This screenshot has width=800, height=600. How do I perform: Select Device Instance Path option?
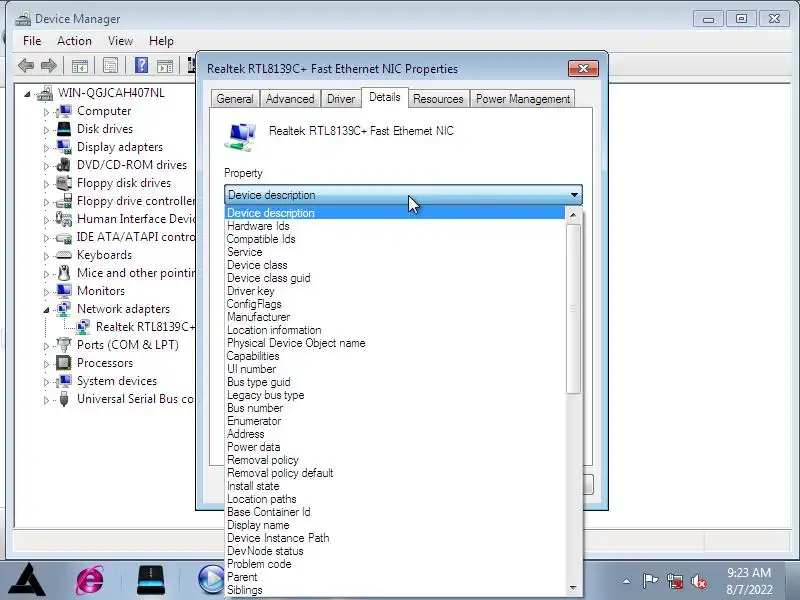(395, 538)
